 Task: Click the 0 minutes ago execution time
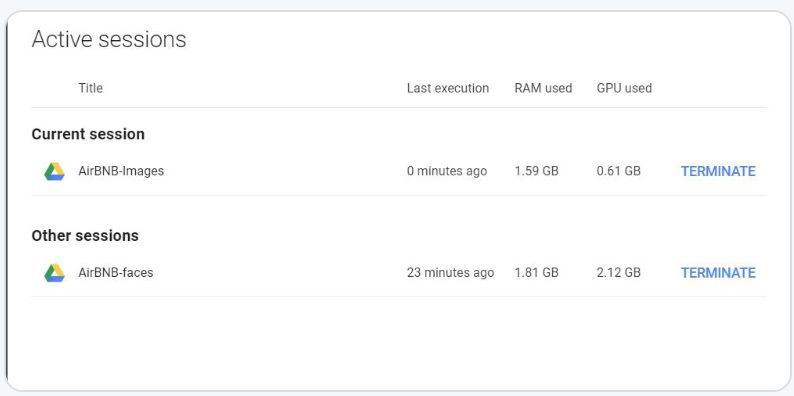(447, 171)
